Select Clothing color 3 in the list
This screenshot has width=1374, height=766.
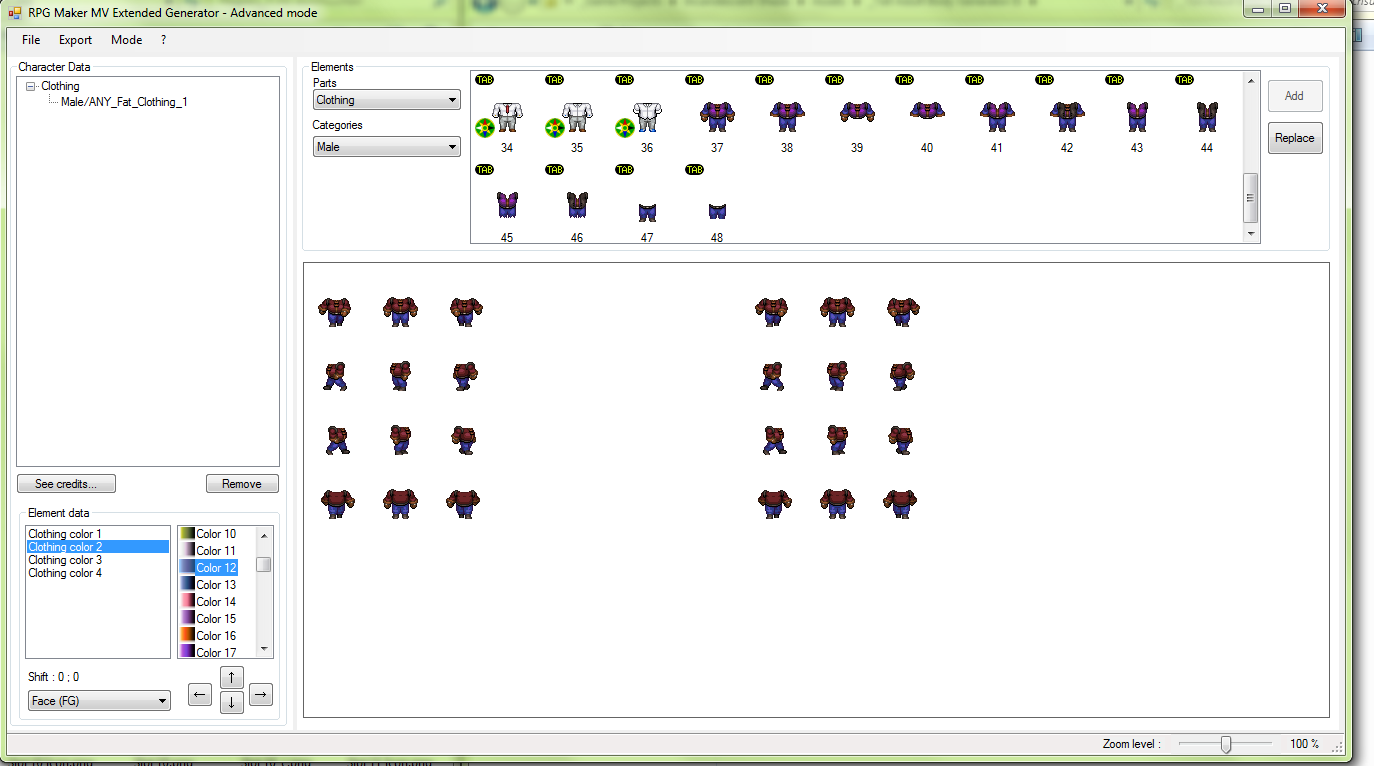pyautogui.click(x=98, y=560)
